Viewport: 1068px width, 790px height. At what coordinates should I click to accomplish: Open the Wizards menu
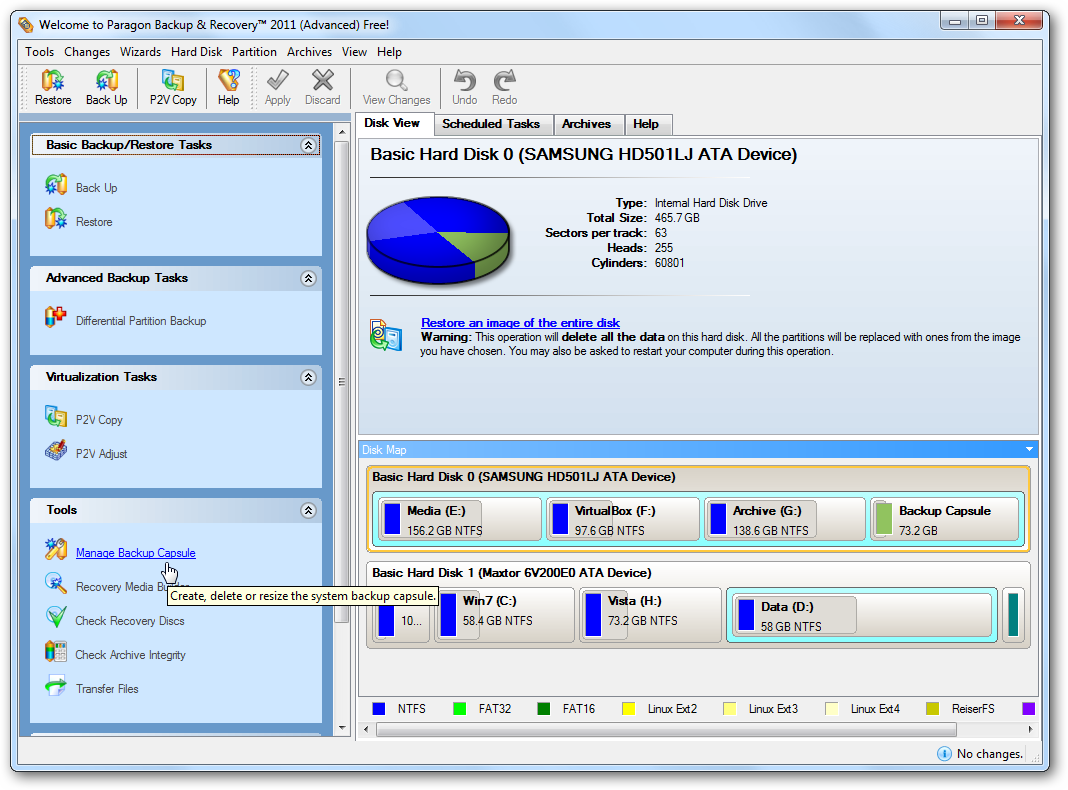[x=140, y=52]
